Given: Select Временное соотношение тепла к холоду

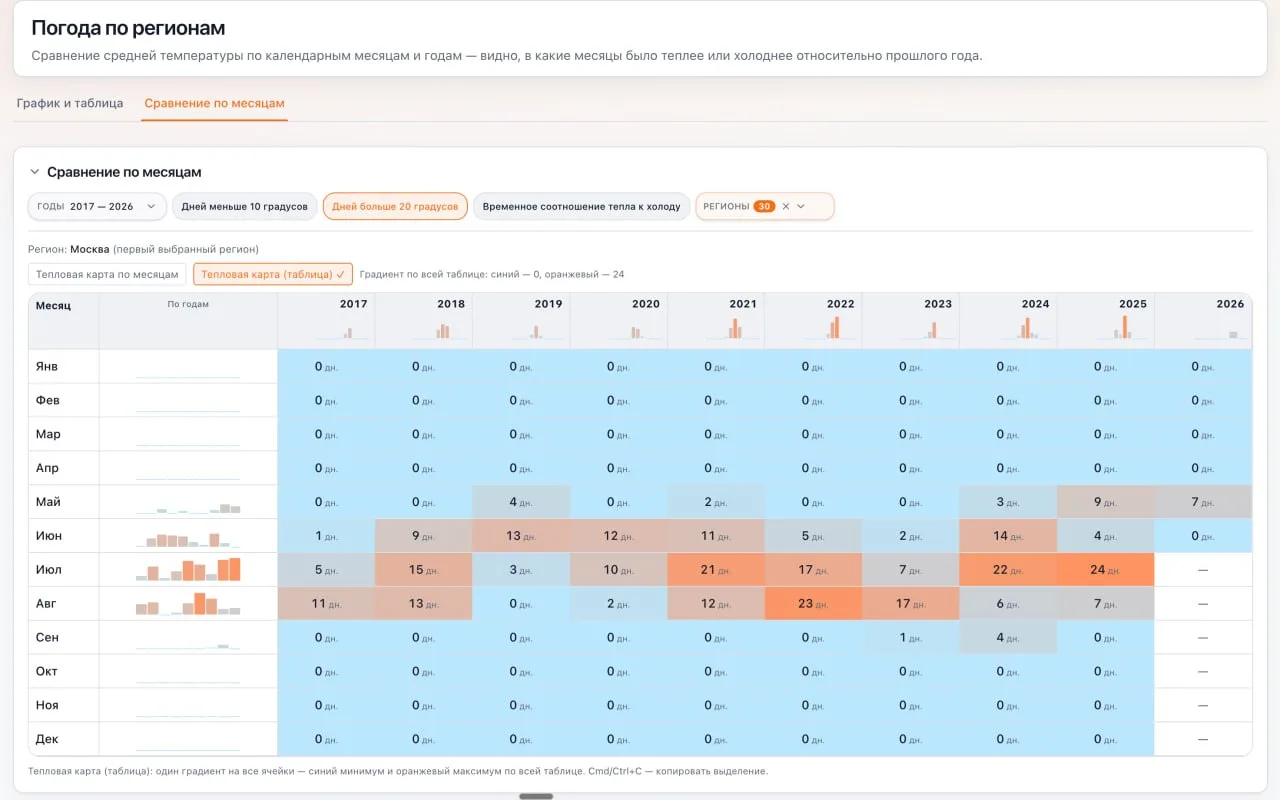Looking at the screenshot, I should click(581, 206).
